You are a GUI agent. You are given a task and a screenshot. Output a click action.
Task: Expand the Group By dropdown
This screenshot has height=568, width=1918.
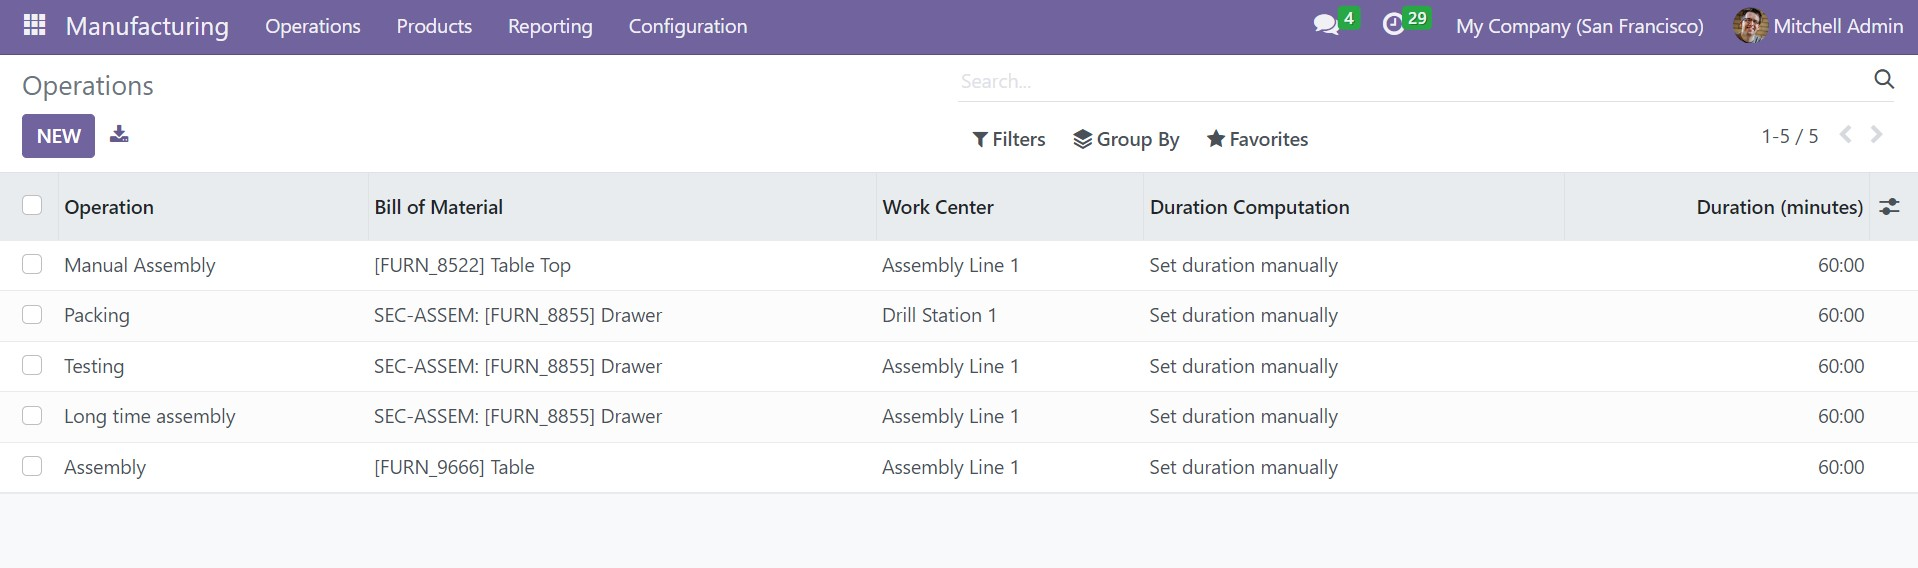[x=1126, y=139]
